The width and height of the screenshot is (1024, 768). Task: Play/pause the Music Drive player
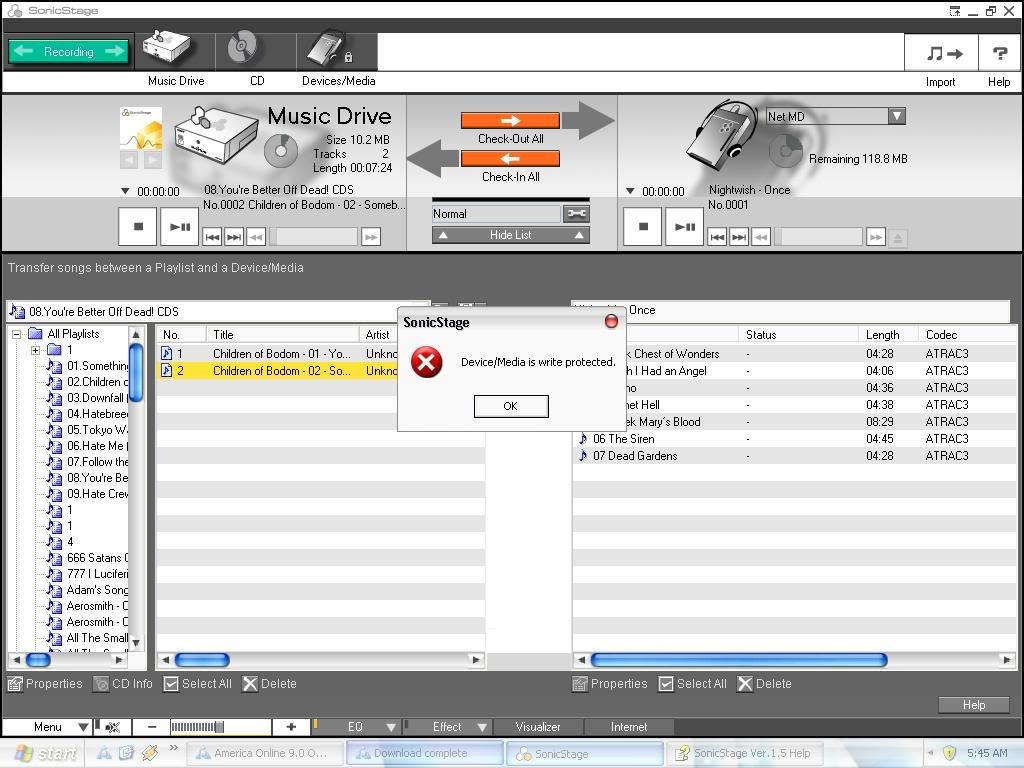click(180, 227)
